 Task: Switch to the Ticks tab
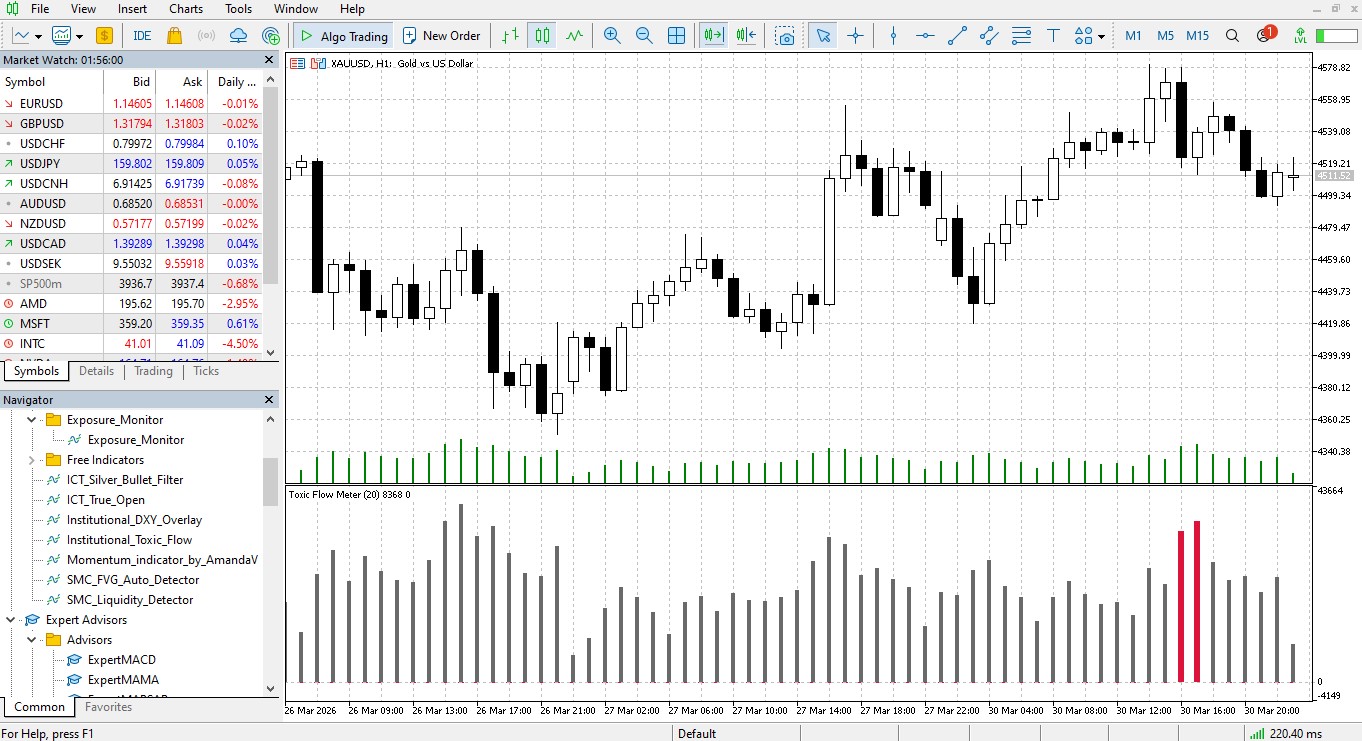coord(206,371)
